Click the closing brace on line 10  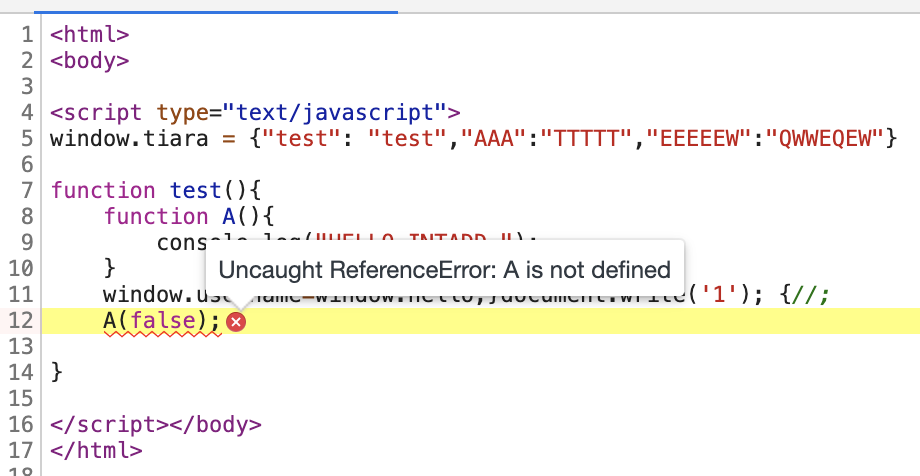(x=110, y=269)
